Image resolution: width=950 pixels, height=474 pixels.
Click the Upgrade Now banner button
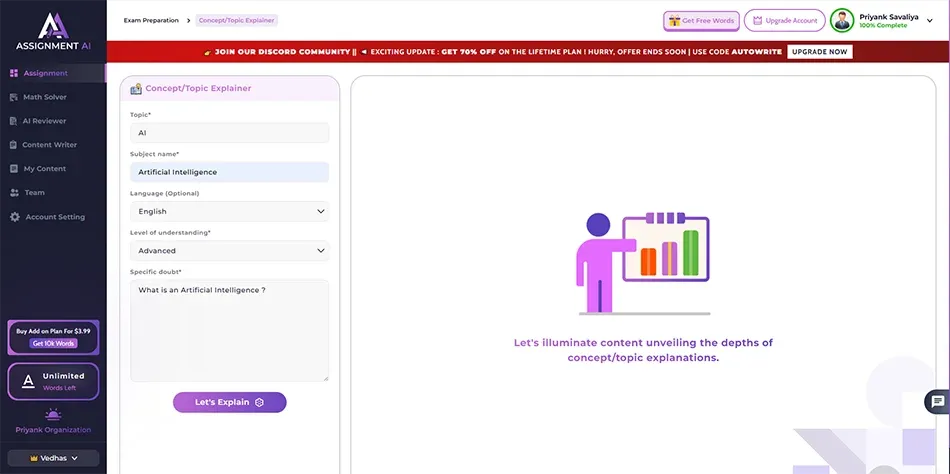click(x=819, y=52)
